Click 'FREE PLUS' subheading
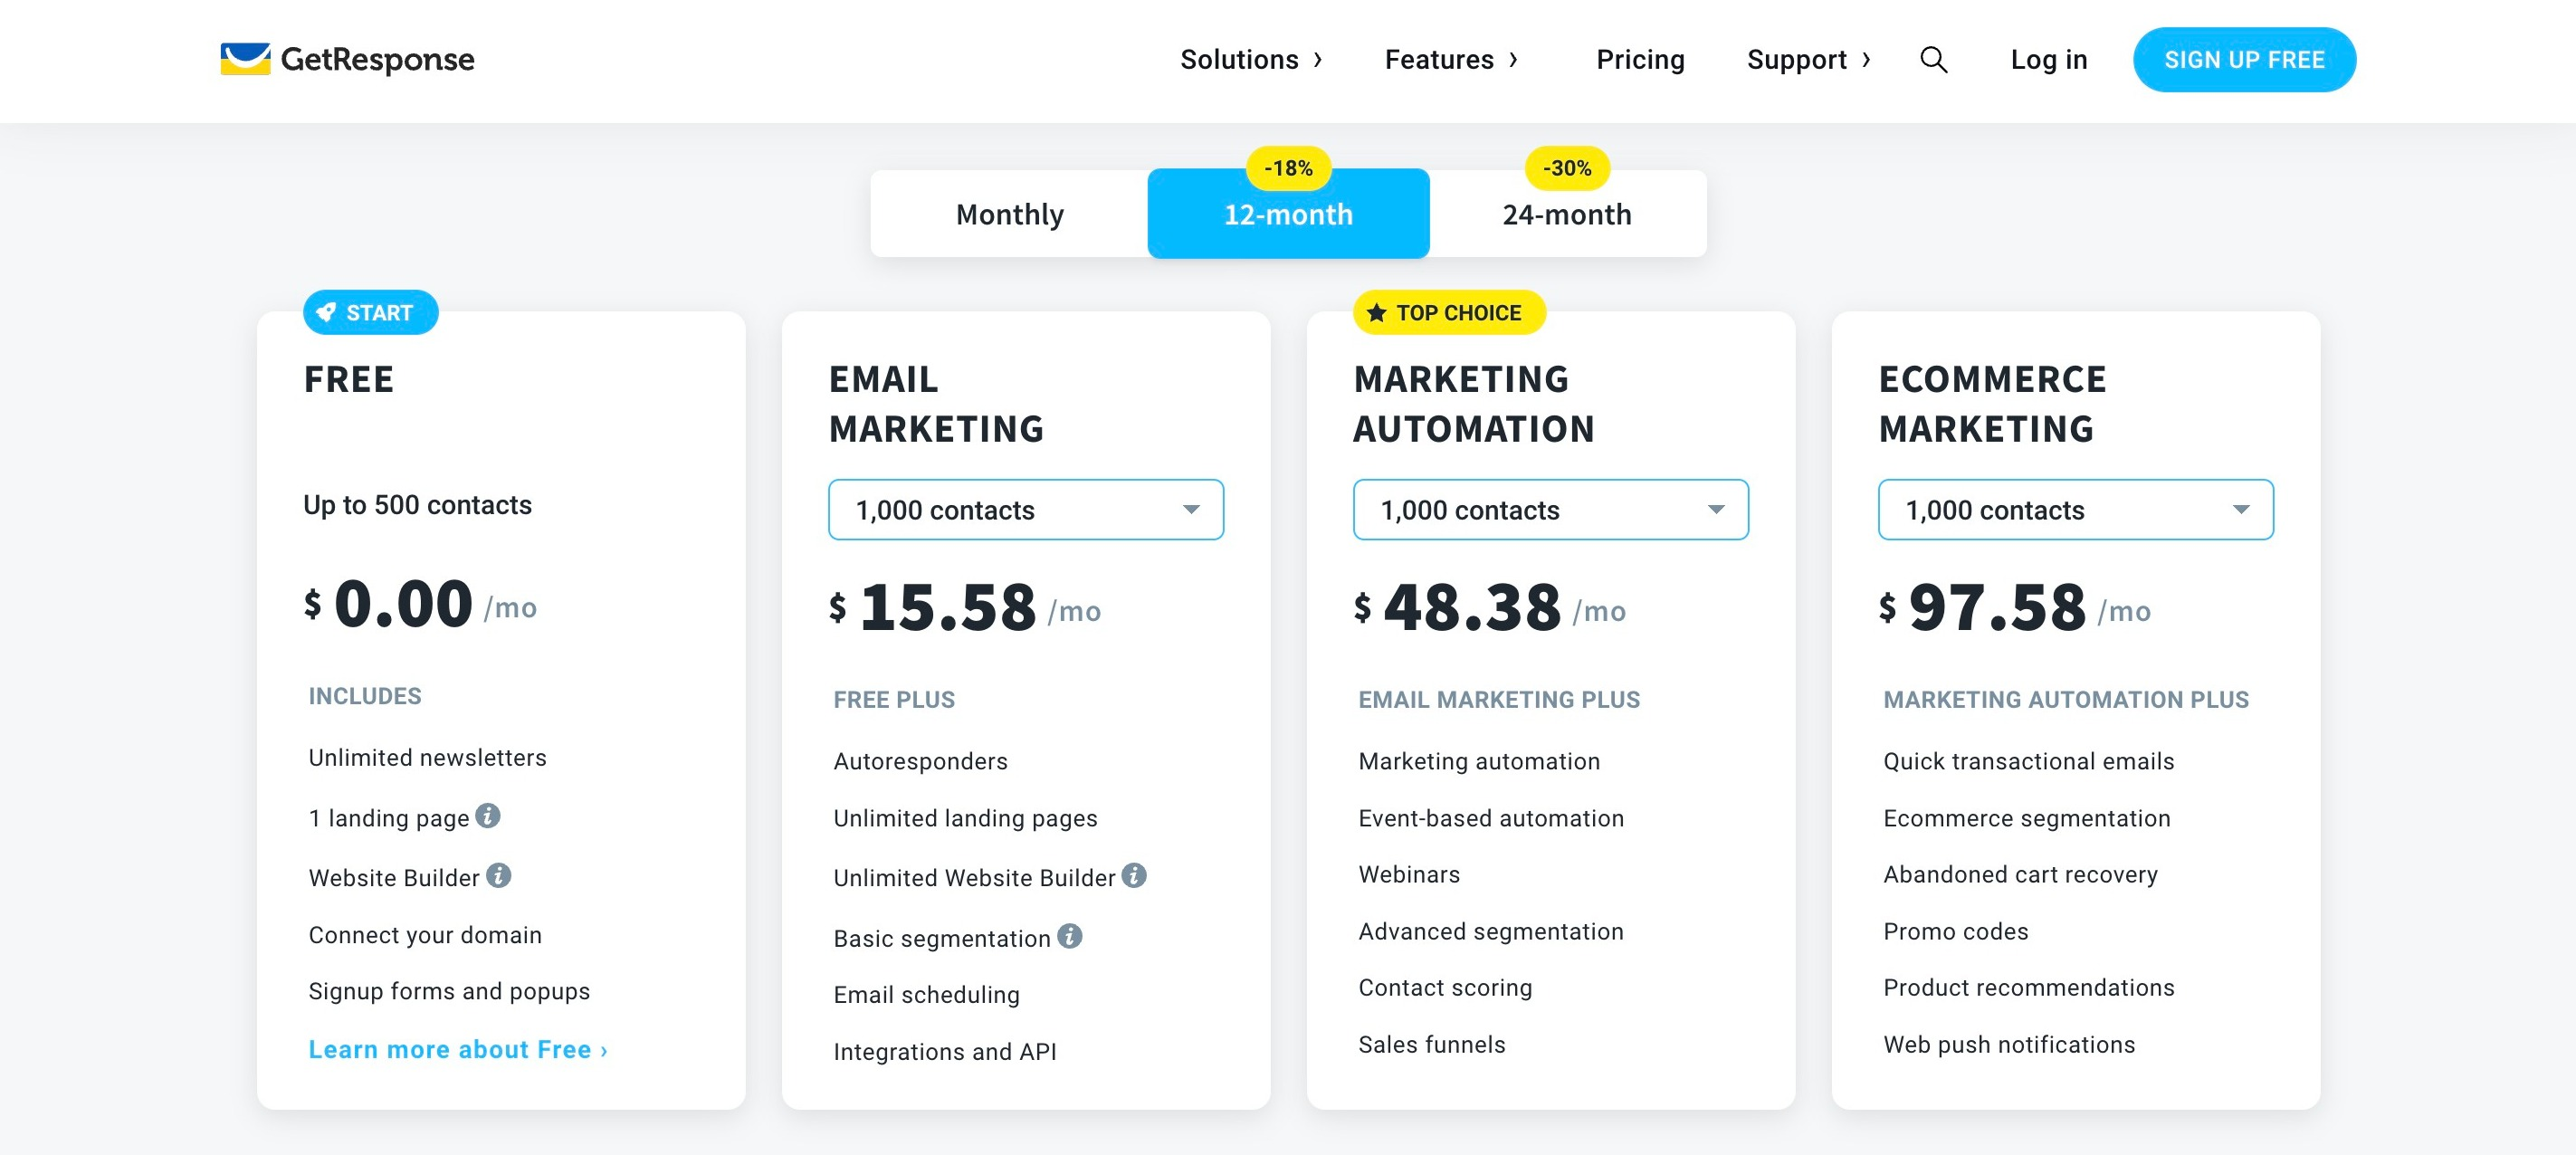The image size is (2576, 1155). [x=894, y=700]
